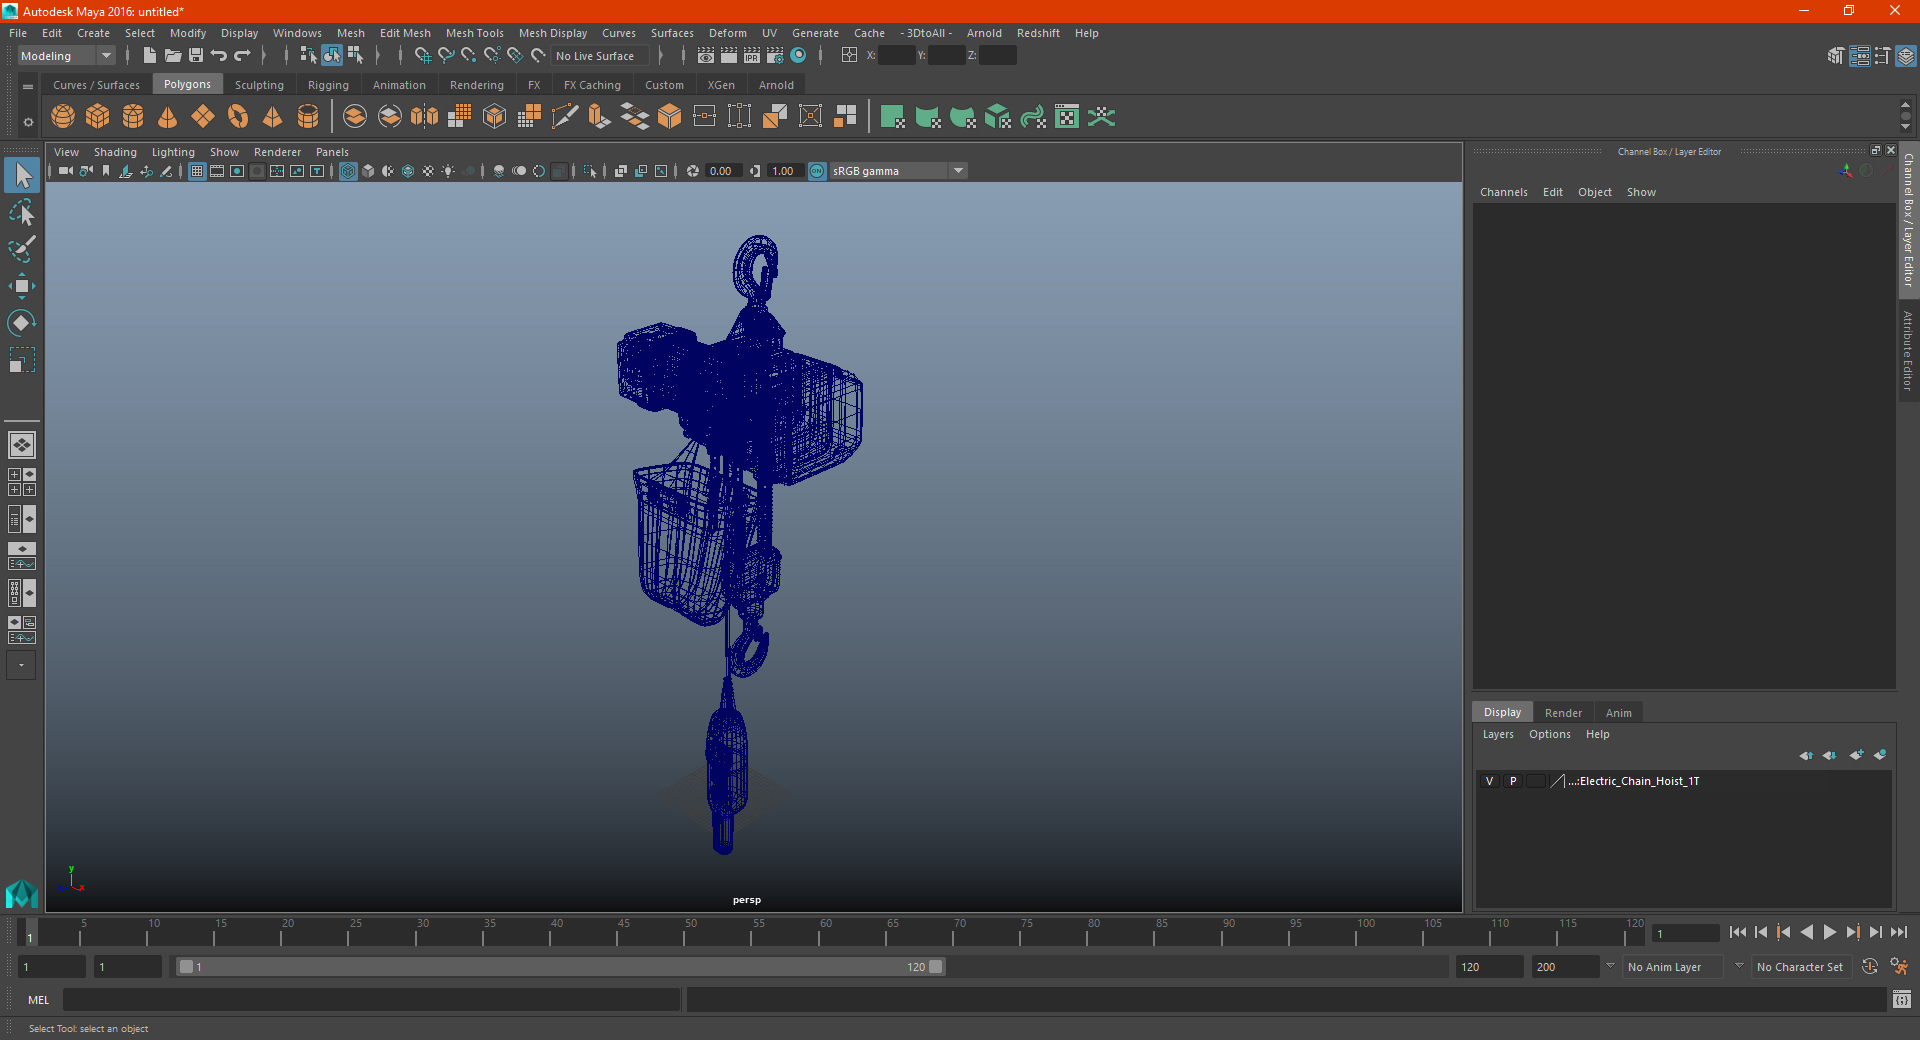Image resolution: width=1920 pixels, height=1040 pixels.
Task: Switch to the Render layer tab
Action: [x=1563, y=713]
